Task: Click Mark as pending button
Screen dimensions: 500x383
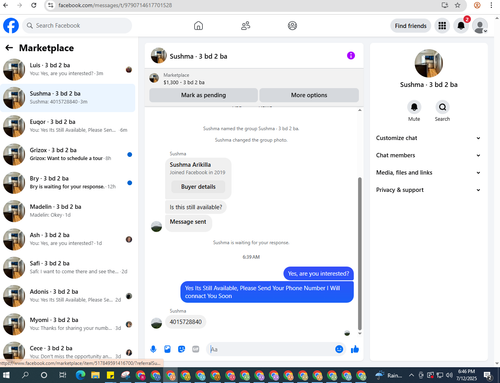Action: 203,95
